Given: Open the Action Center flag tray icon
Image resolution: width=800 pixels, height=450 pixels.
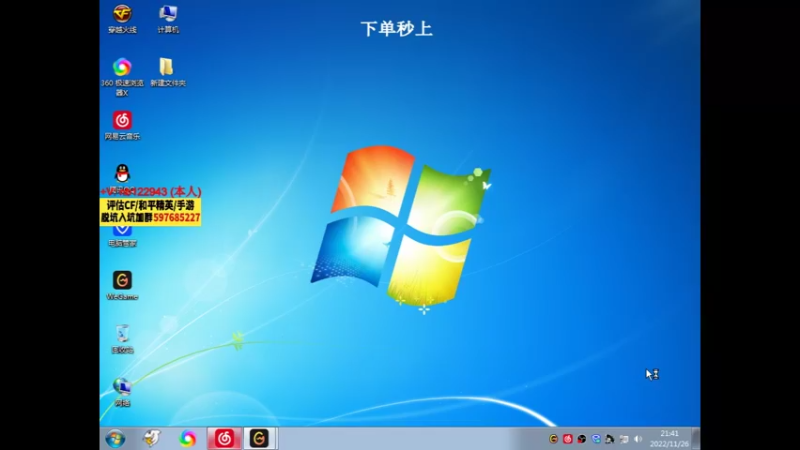Looking at the screenshot, I should pyautogui.click(x=624, y=439).
